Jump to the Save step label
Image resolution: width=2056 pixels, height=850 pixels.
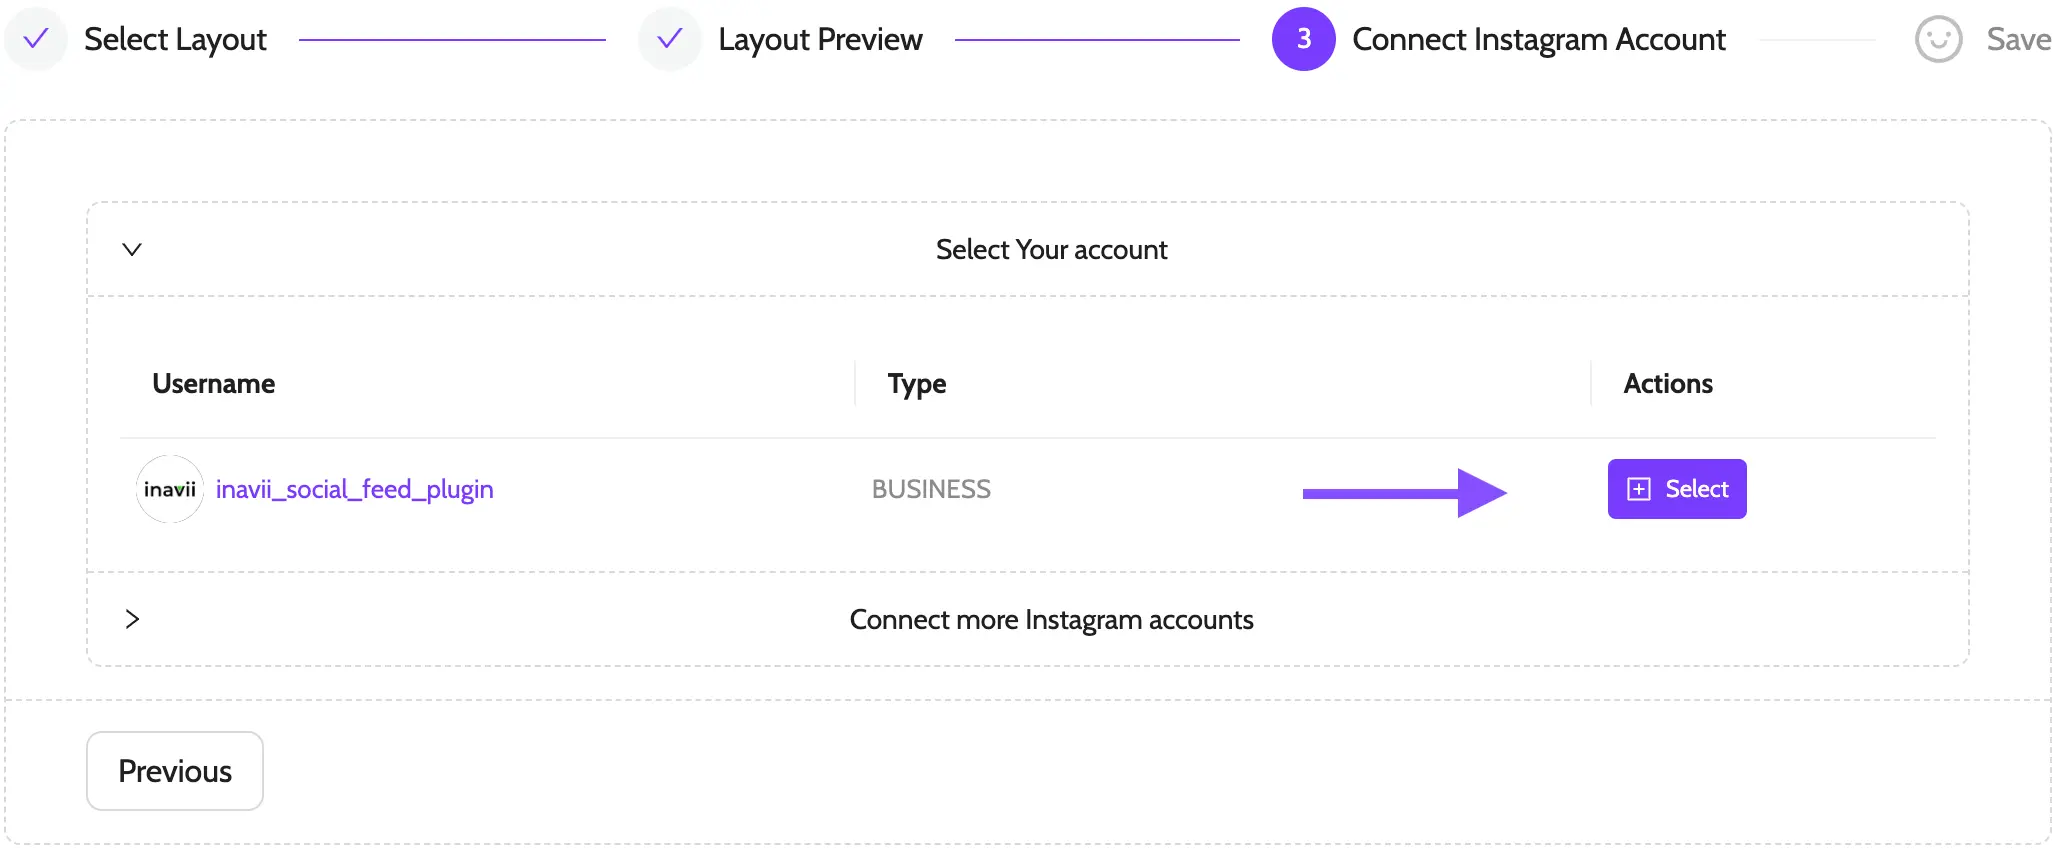click(2018, 39)
